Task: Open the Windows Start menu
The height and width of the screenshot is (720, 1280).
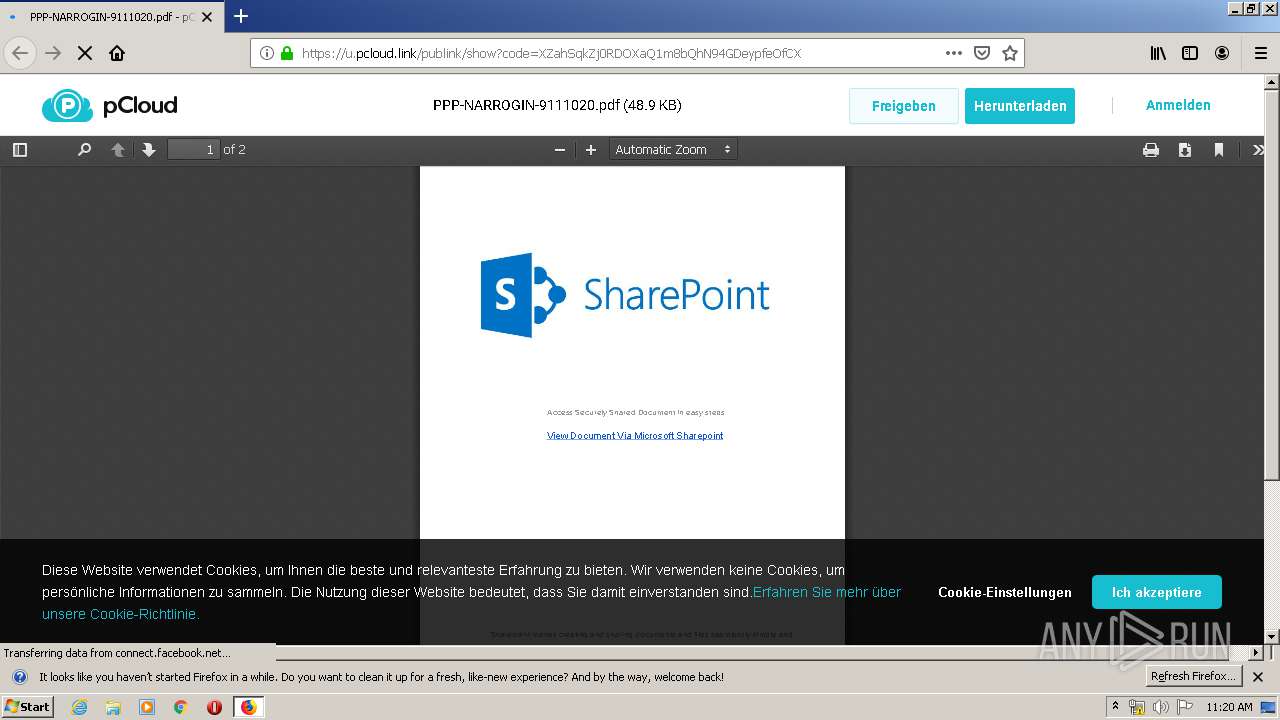Action: (27, 707)
